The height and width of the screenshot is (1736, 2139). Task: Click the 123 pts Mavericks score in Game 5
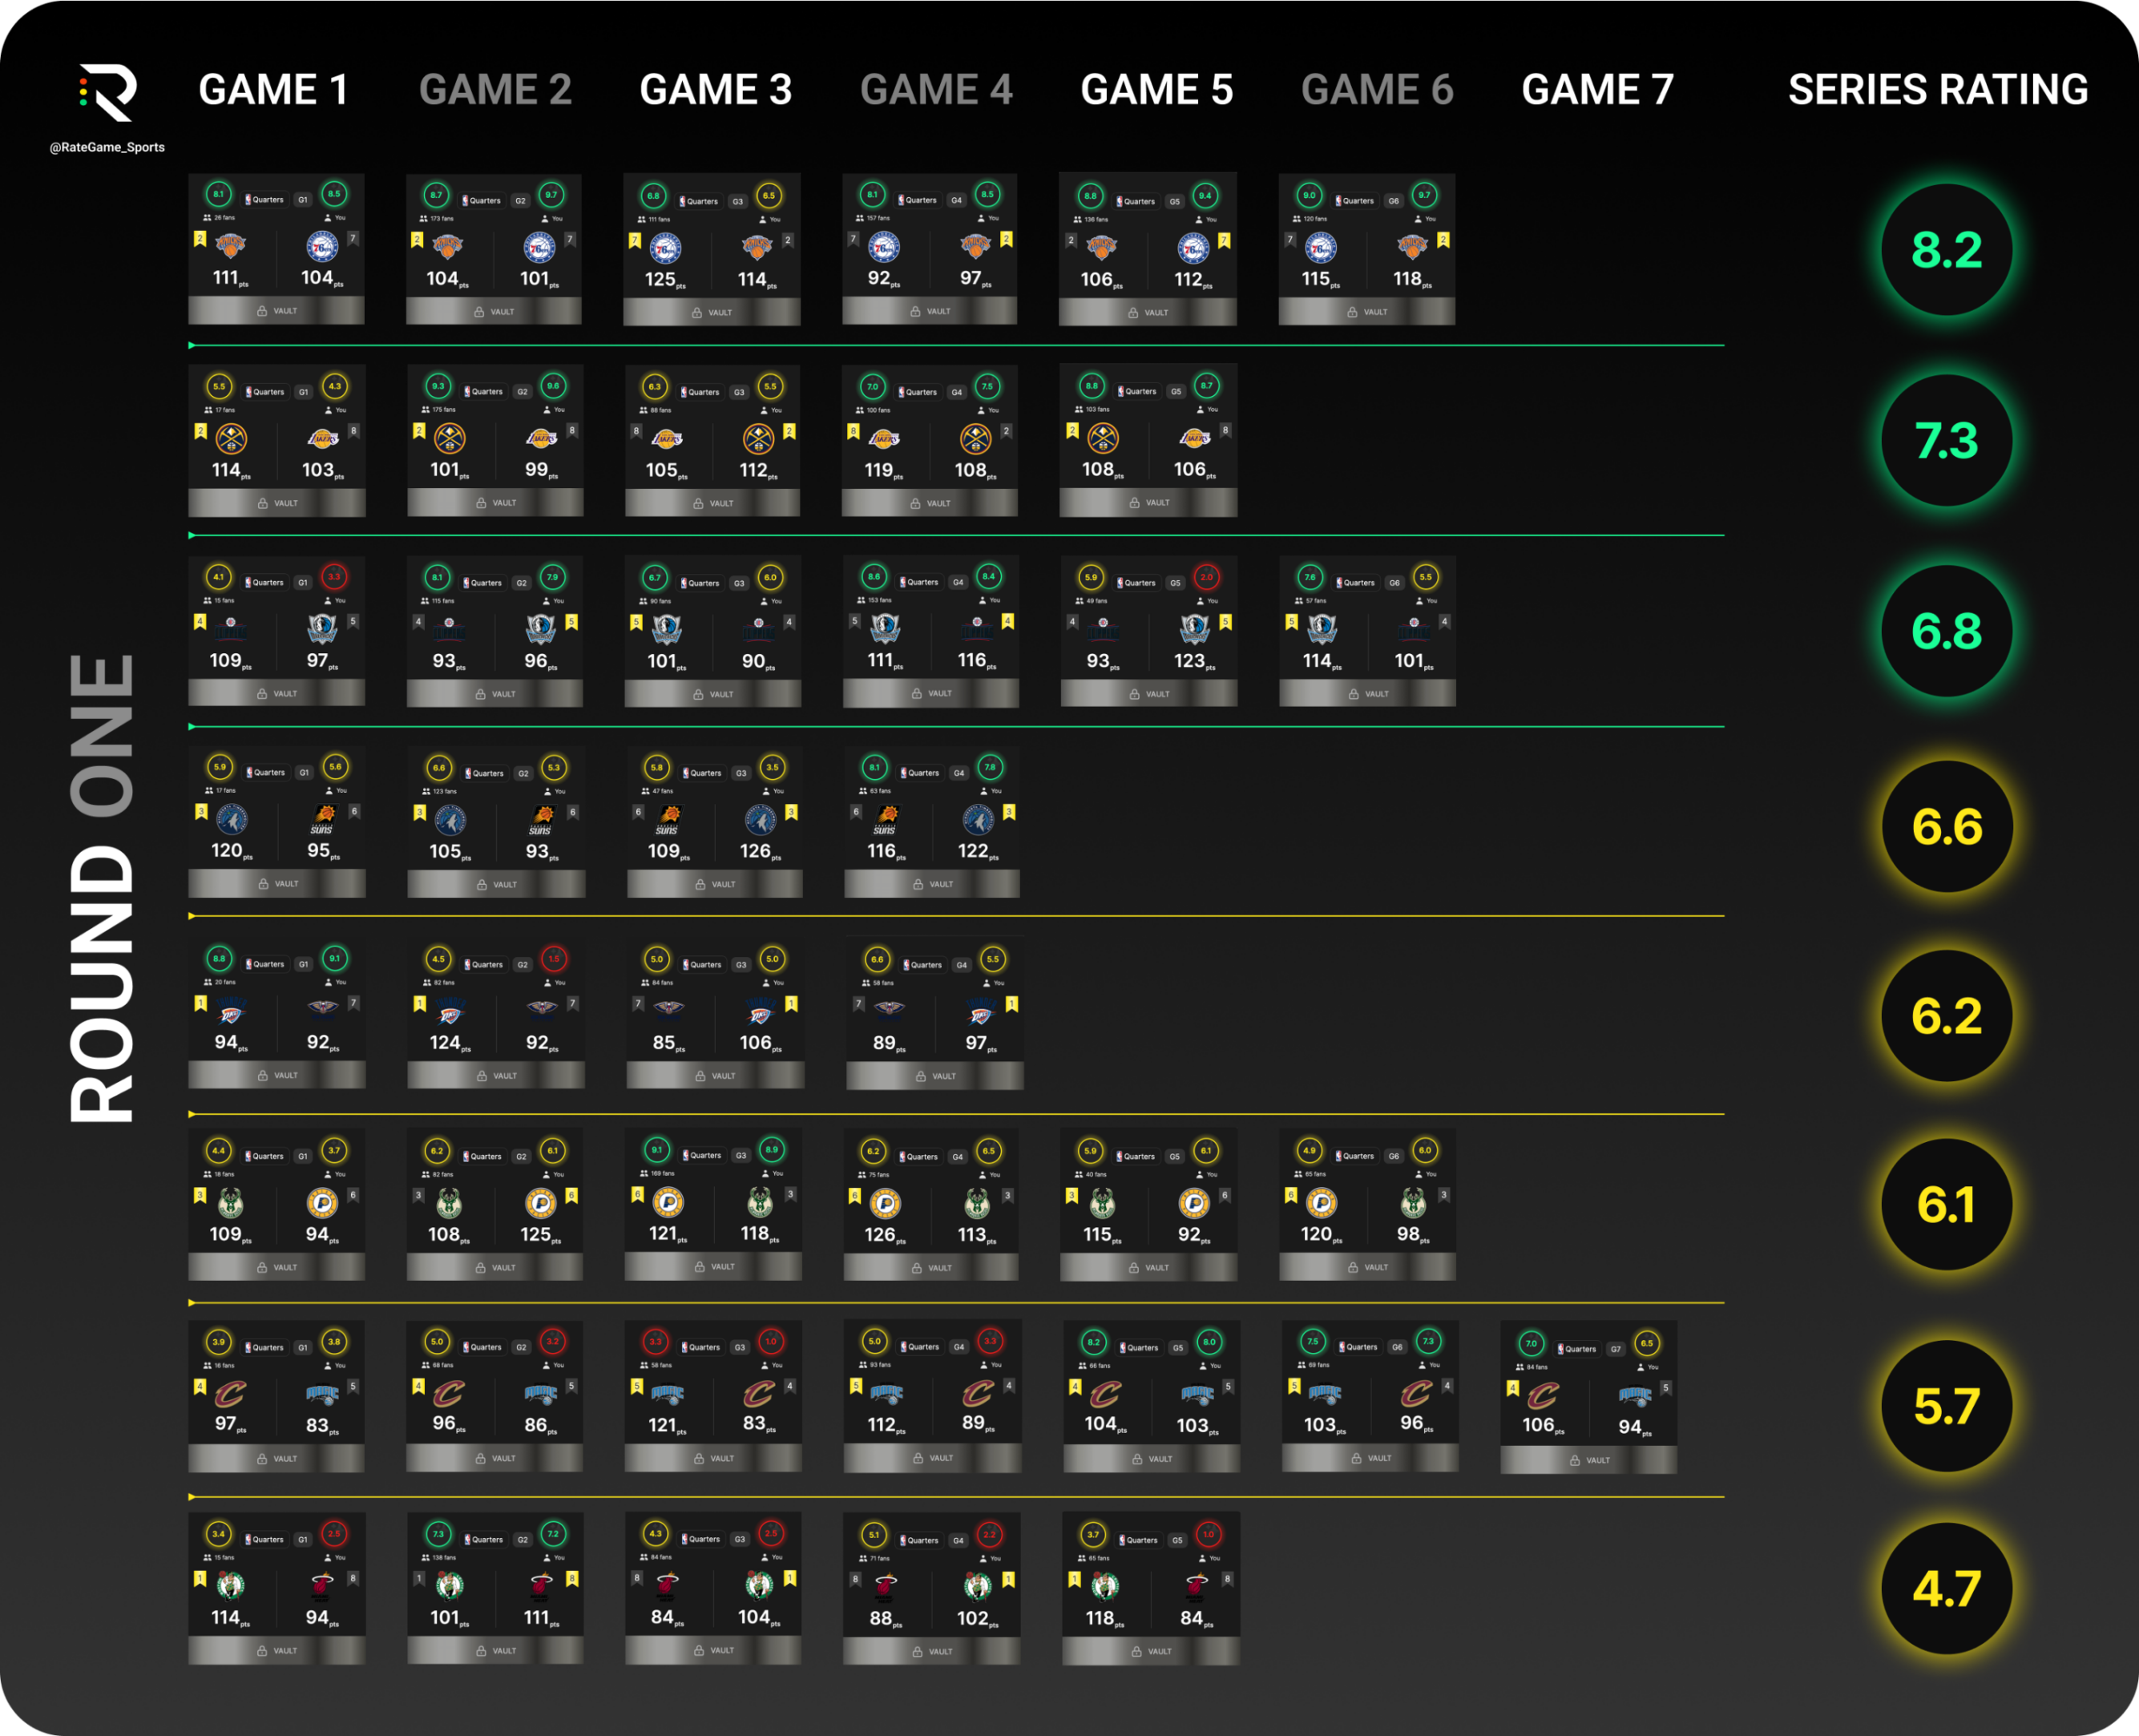tap(1194, 661)
